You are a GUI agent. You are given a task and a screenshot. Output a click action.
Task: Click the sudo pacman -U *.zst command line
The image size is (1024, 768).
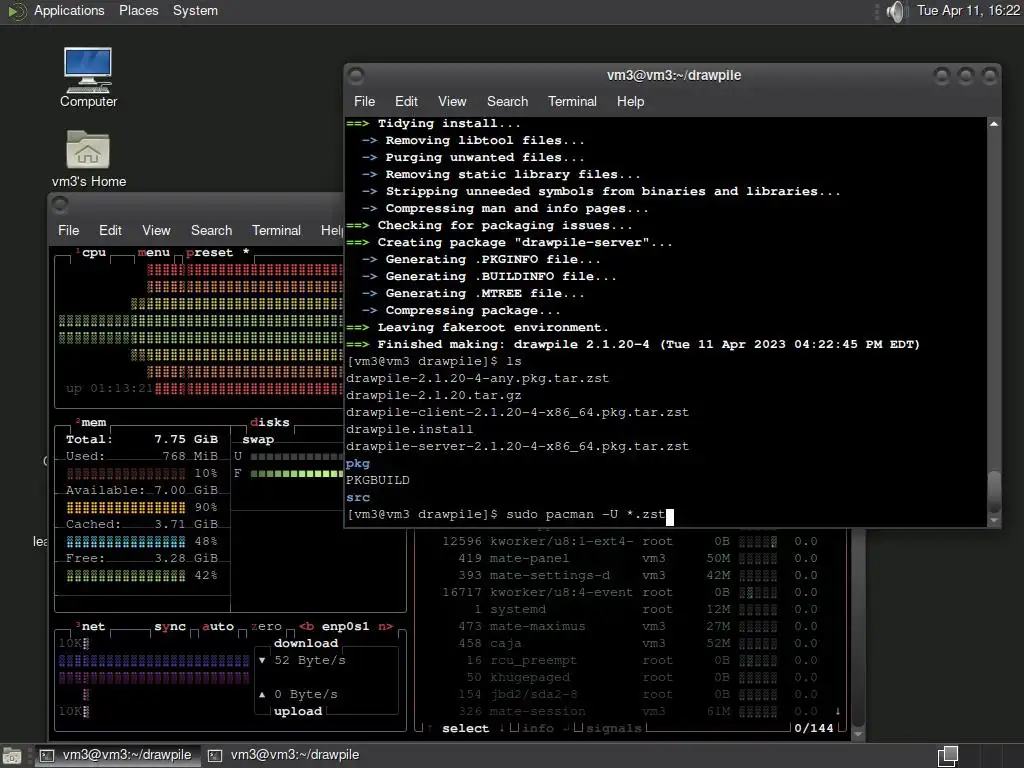pyautogui.click(x=585, y=514)
